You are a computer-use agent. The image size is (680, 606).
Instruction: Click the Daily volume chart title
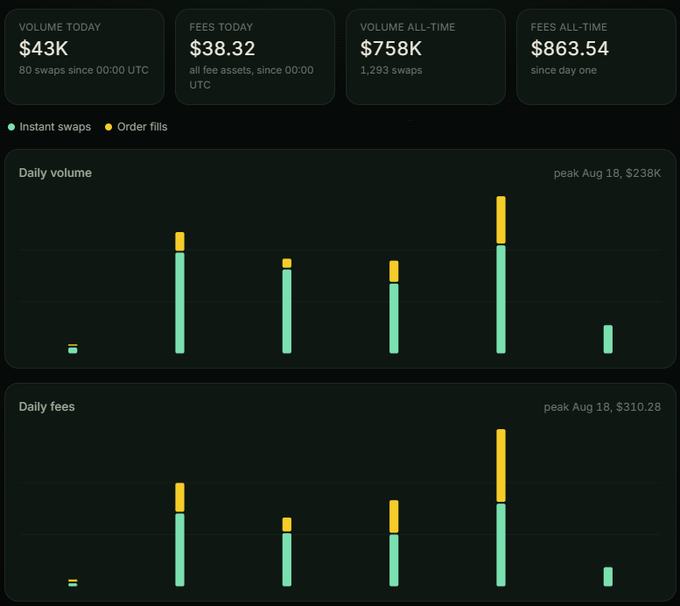tap(55, 173)
